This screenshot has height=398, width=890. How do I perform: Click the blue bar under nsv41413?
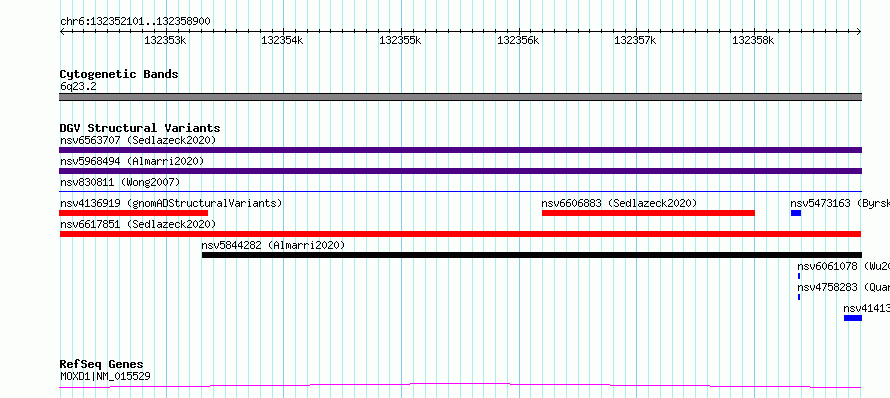point(853,318)
